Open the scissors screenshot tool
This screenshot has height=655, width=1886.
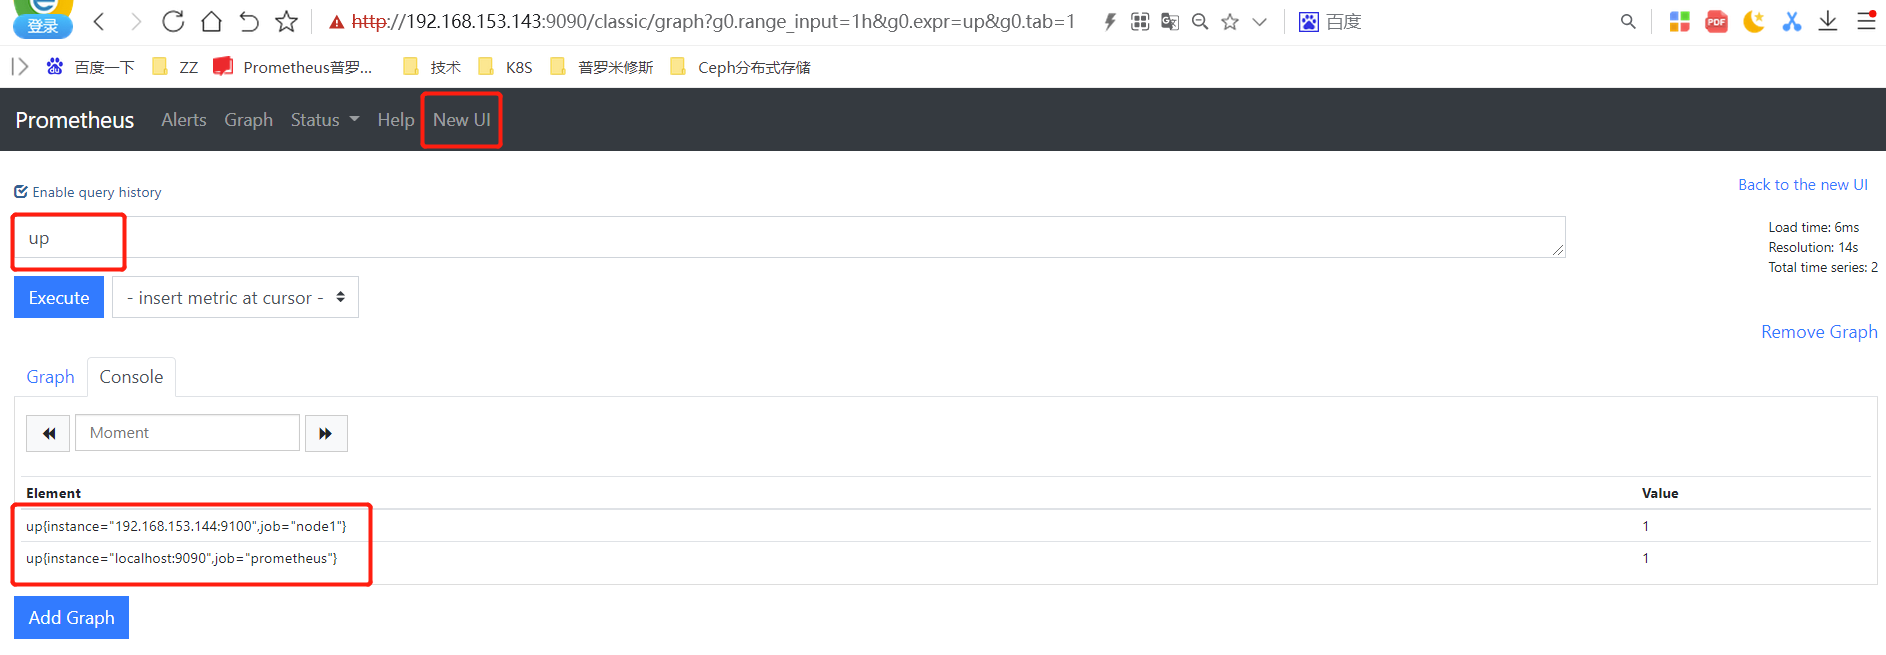click(1791, 21)
